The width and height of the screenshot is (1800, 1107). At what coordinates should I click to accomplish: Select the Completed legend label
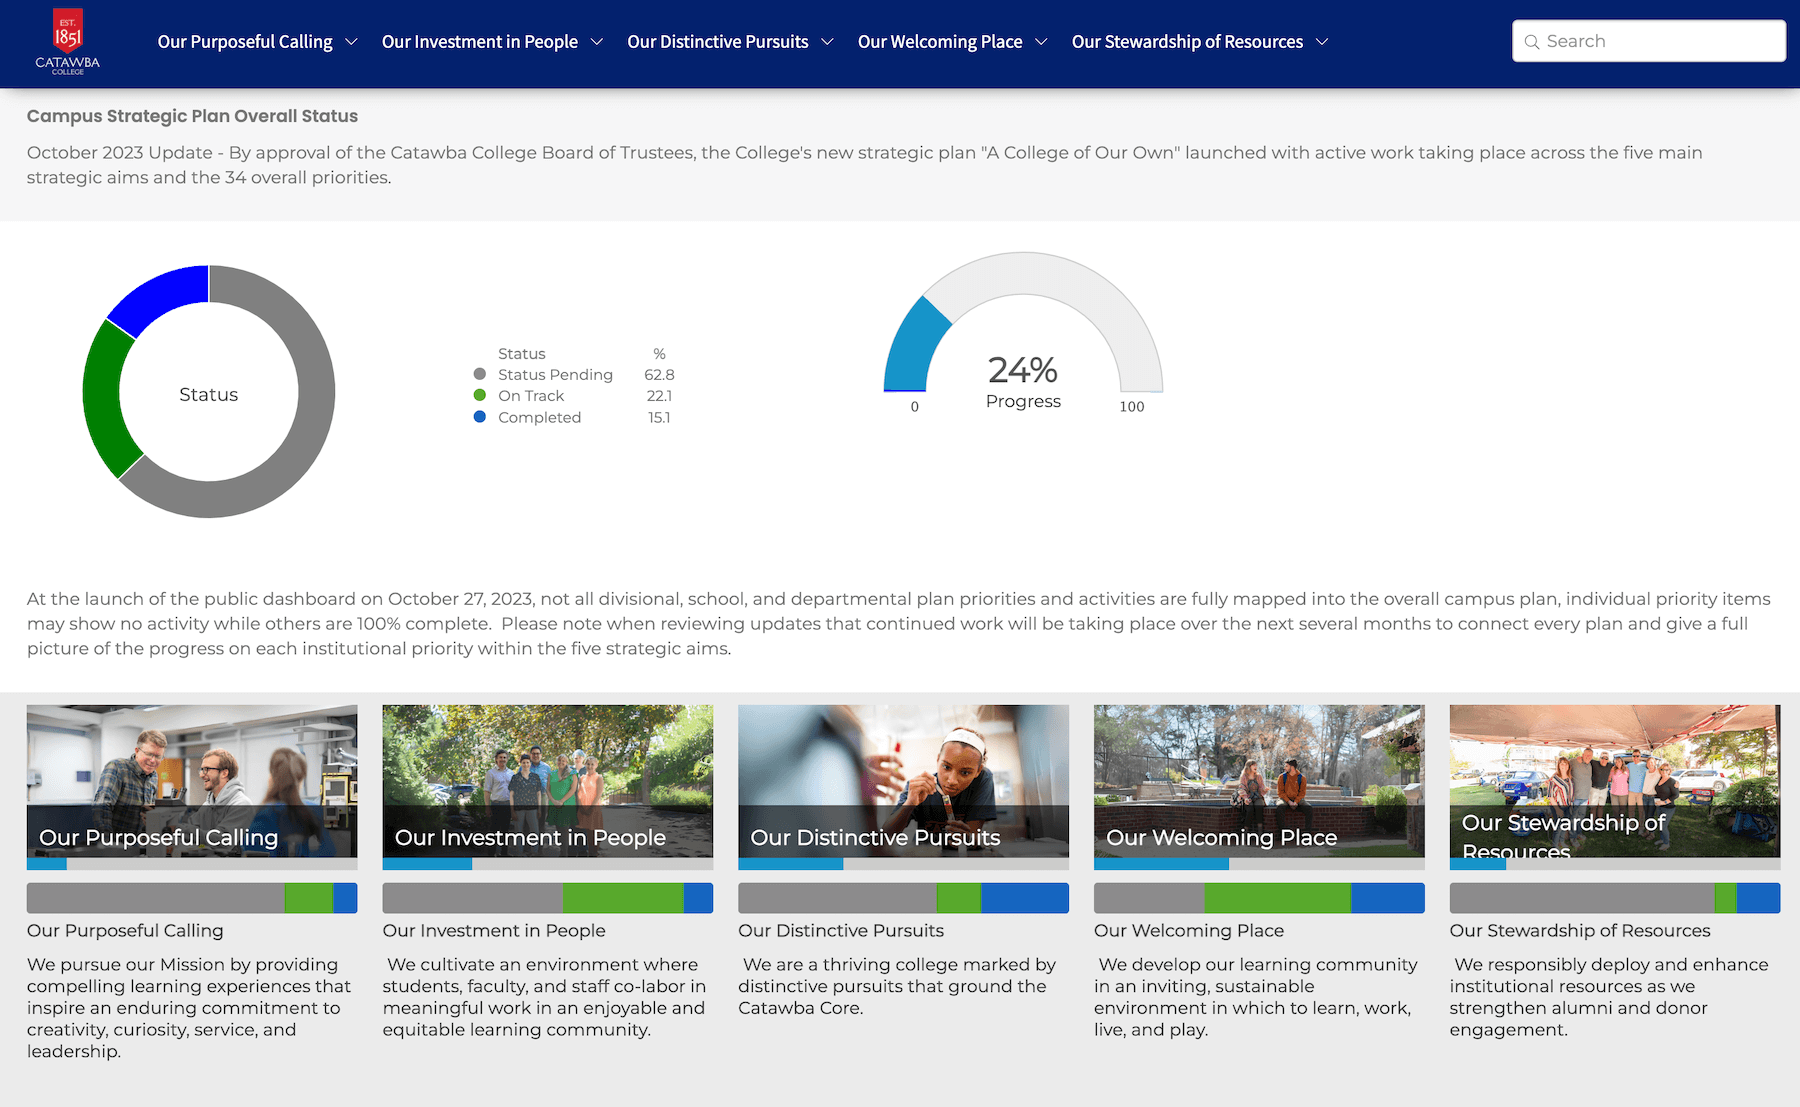point(539,418)
